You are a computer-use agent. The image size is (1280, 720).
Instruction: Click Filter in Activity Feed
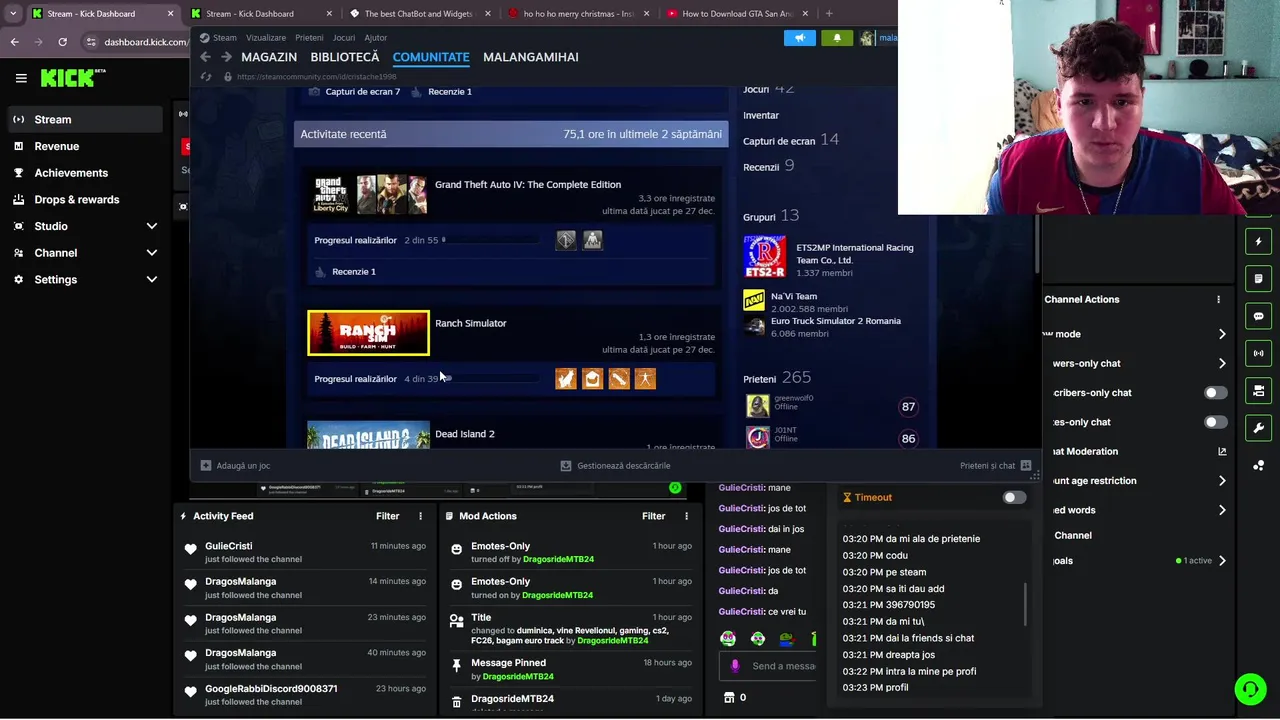click(x=387, y=516)
